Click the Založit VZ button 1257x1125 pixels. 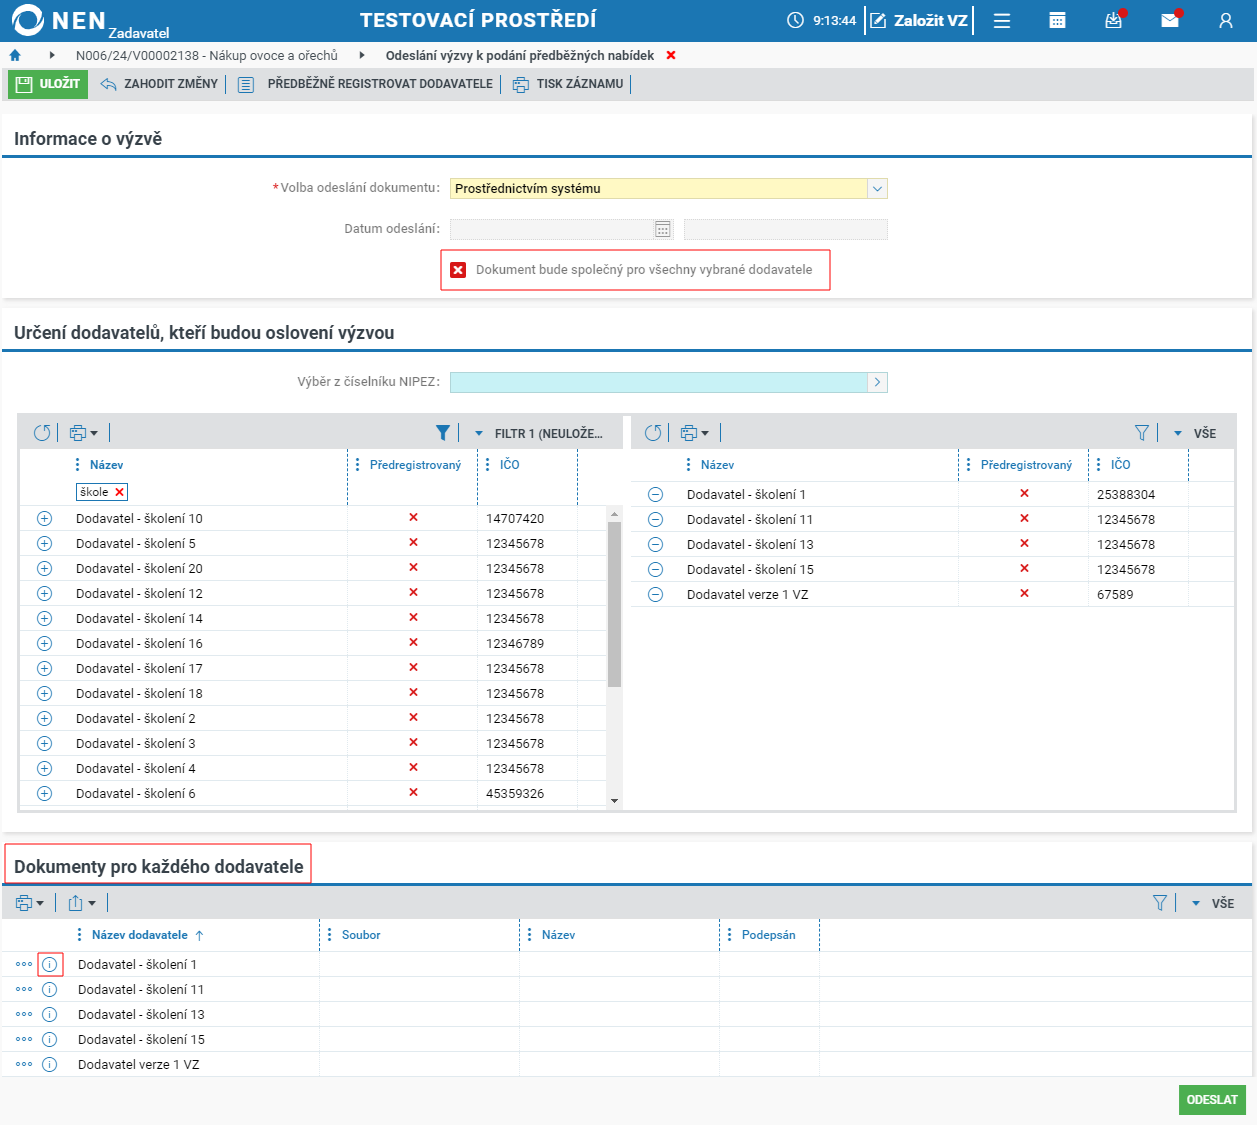coord(919,20)
